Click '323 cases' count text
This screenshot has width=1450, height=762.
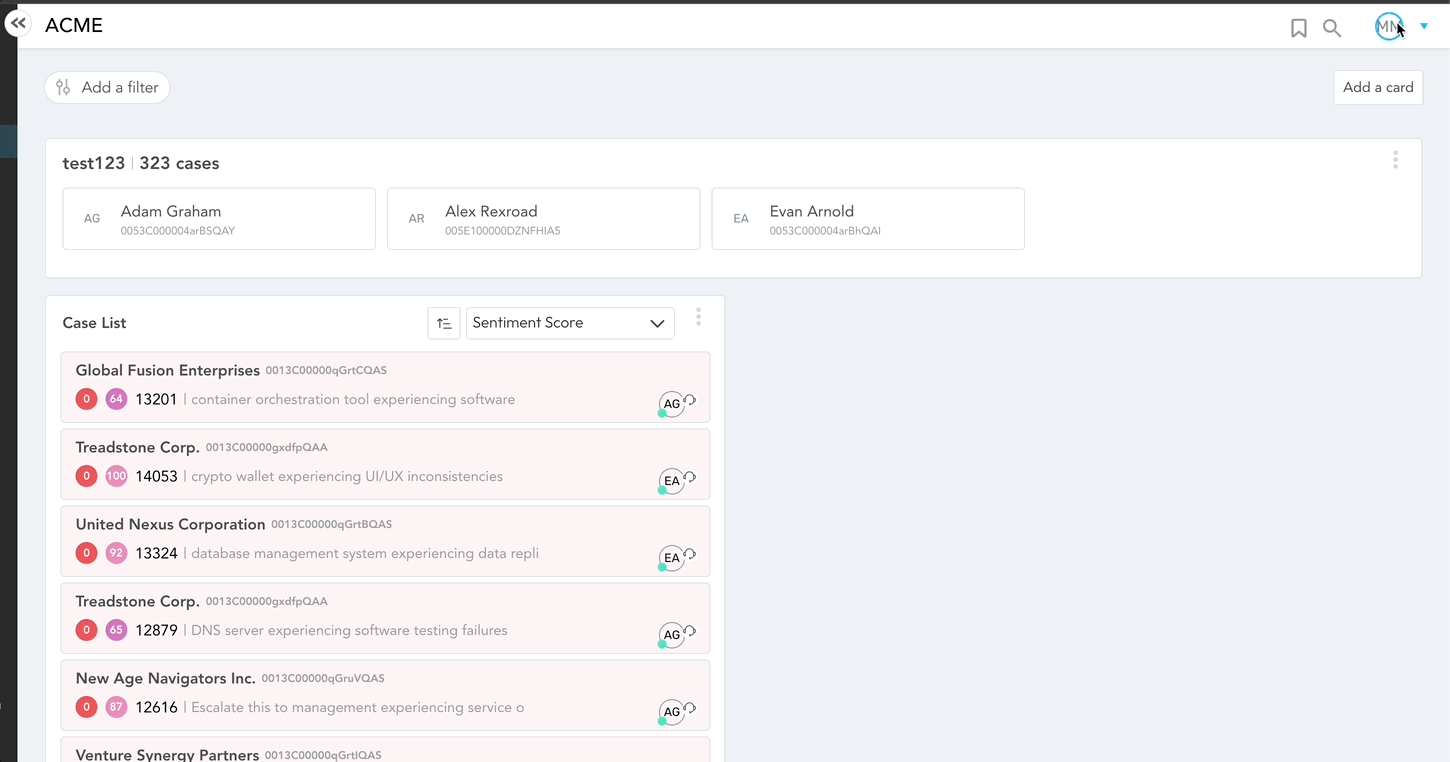pos(179,163)
